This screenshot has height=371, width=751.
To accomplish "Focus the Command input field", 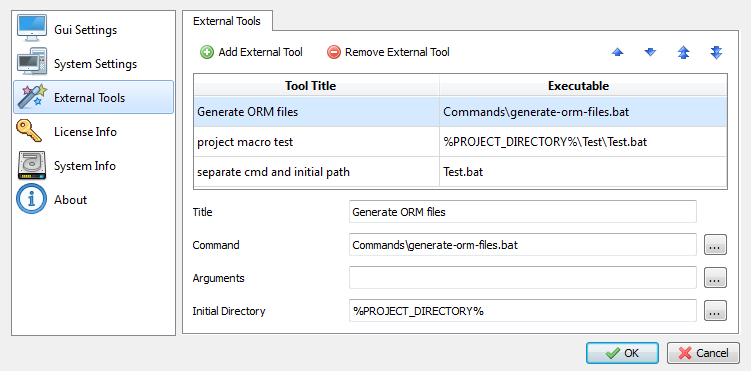I will click(523, 245).
